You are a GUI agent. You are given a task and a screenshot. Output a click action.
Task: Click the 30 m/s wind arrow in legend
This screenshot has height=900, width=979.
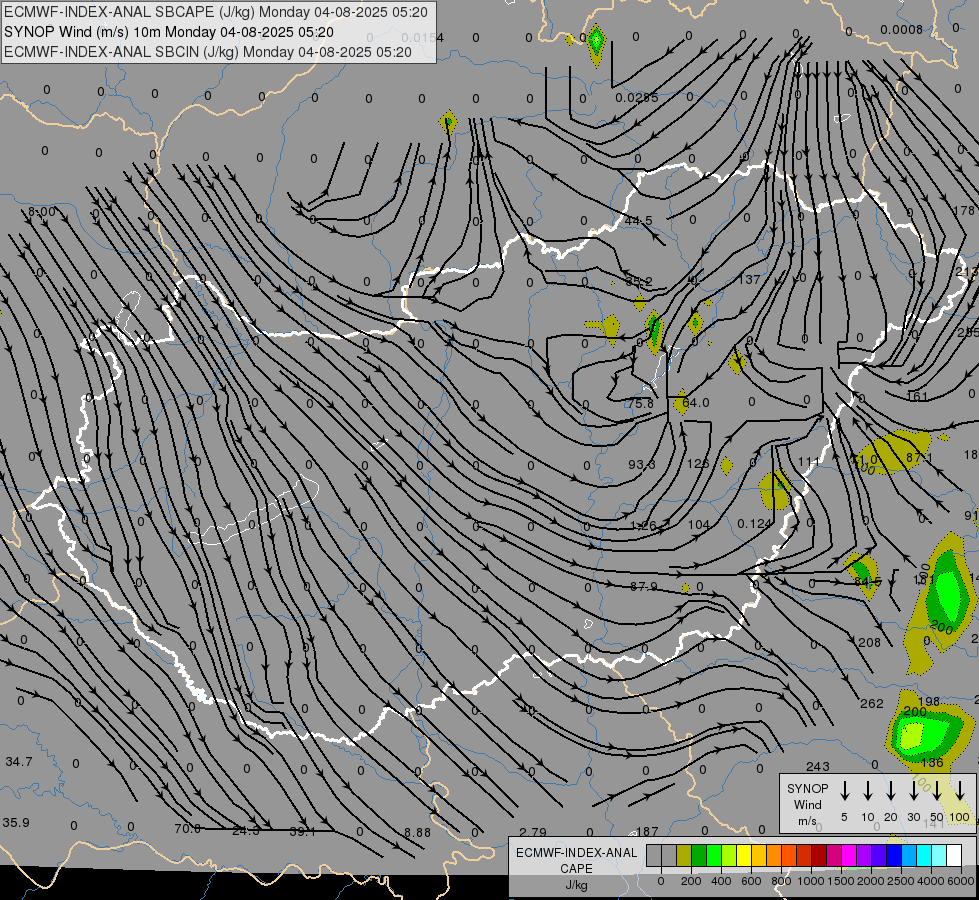pyautogui.click(x=913, y=790)
